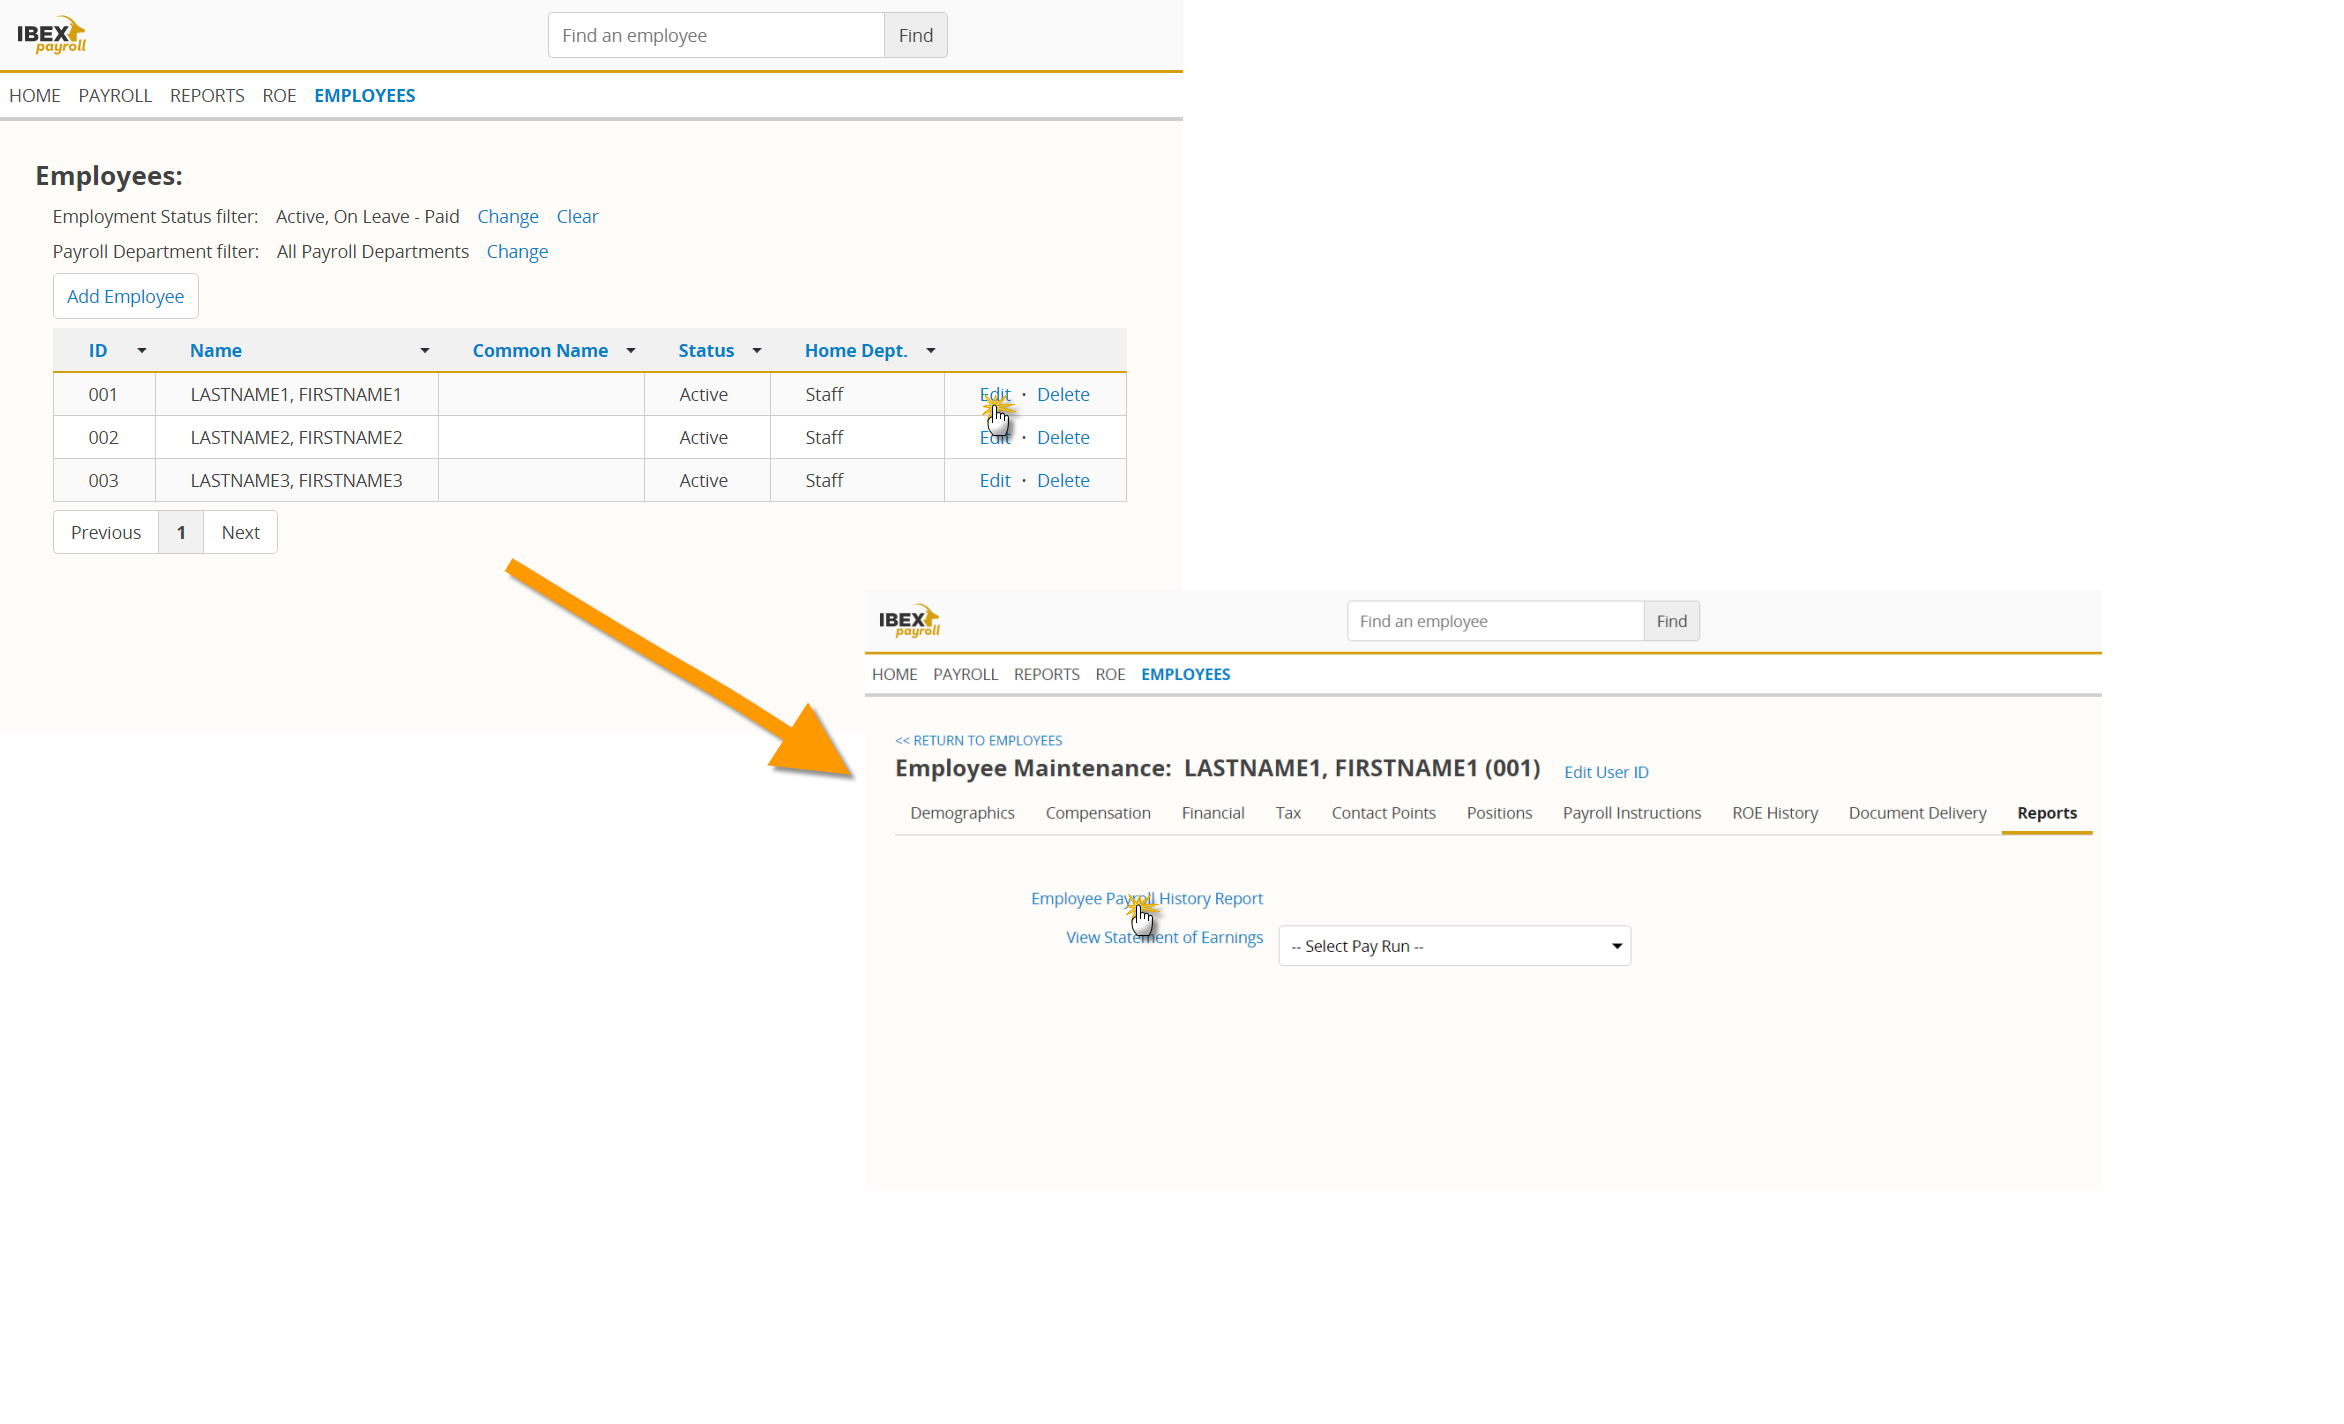
Task: Delete employee 001 LASTNAME1, FIRSTNAME1
Action: [1063, 394]
